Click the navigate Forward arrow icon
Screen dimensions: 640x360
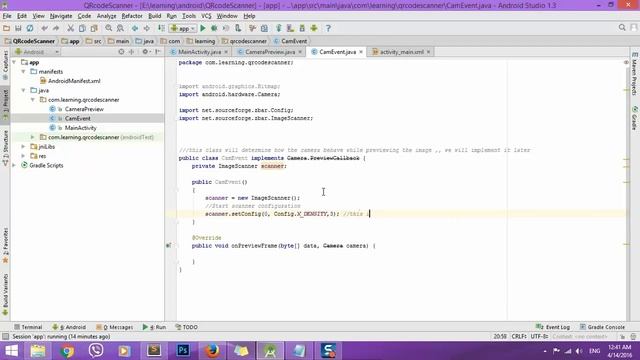146,28
